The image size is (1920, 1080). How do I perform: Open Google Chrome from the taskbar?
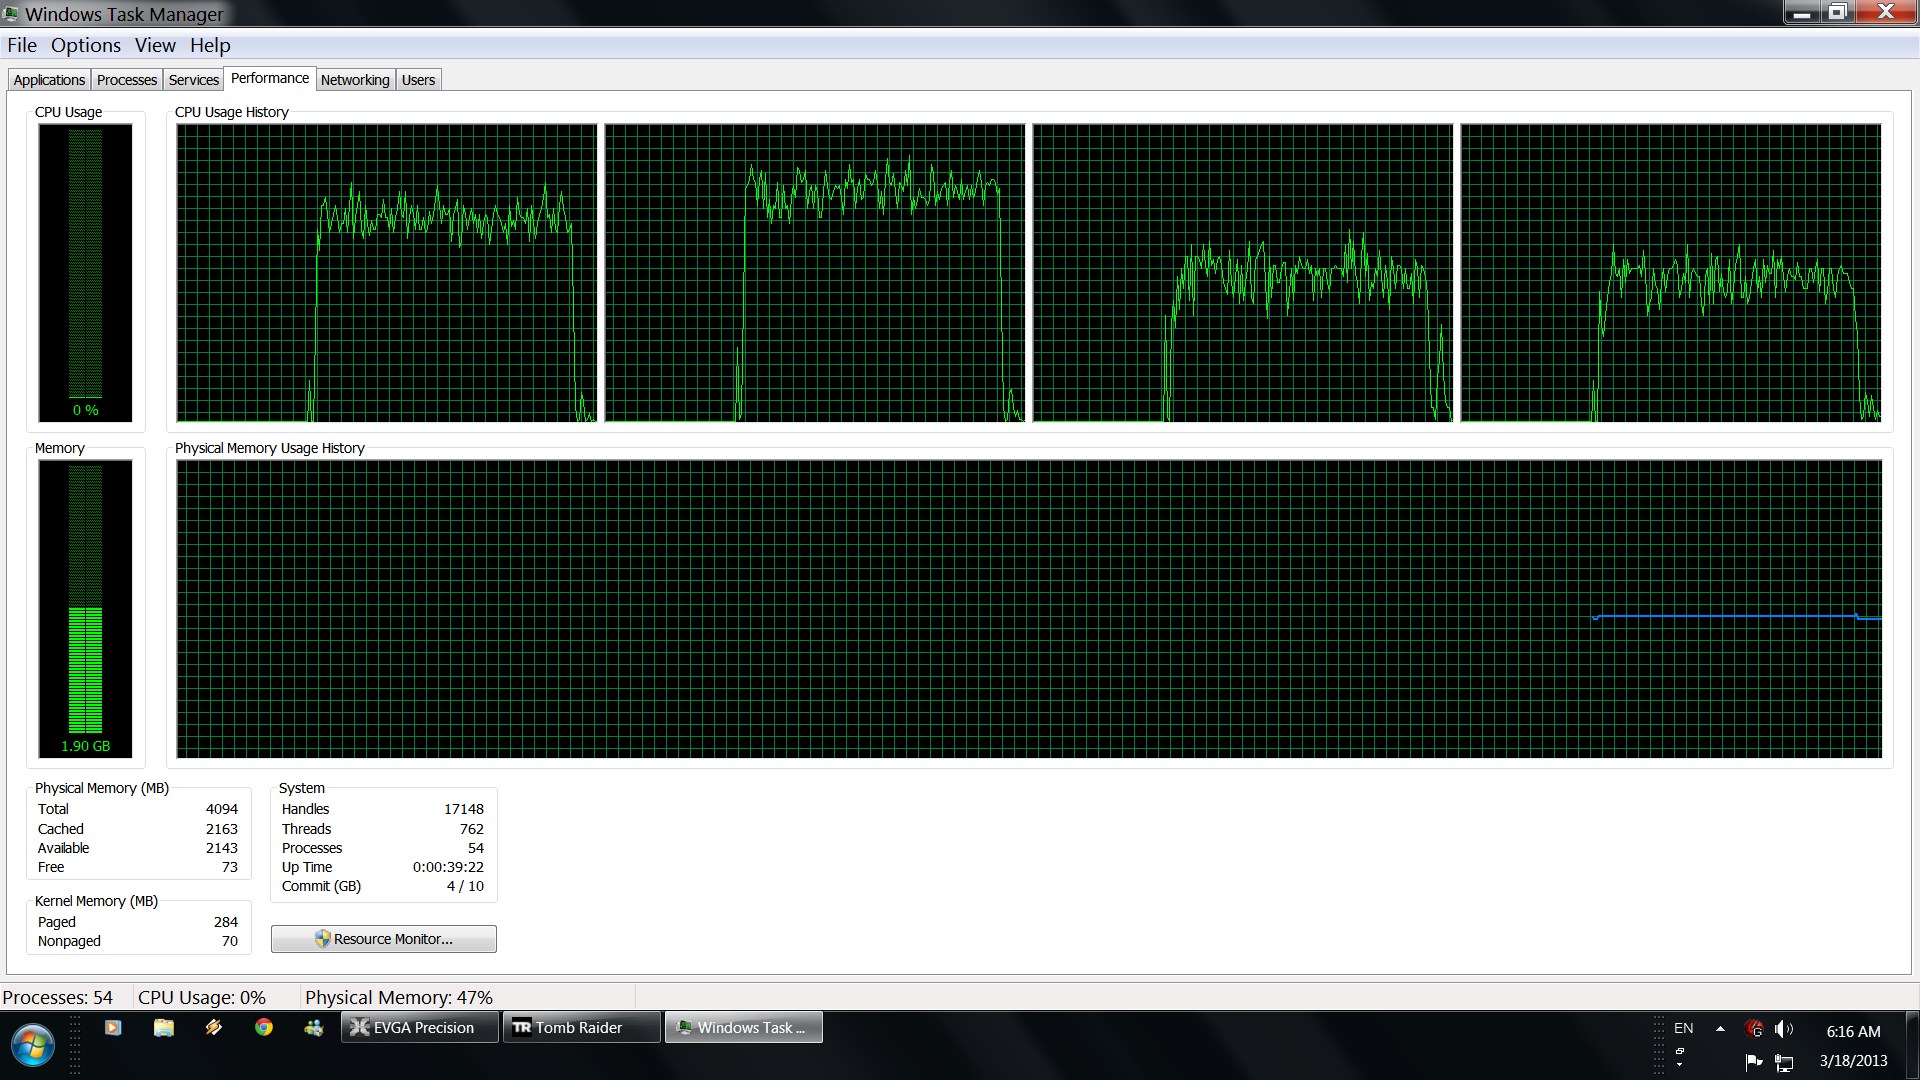[264, 1027]
